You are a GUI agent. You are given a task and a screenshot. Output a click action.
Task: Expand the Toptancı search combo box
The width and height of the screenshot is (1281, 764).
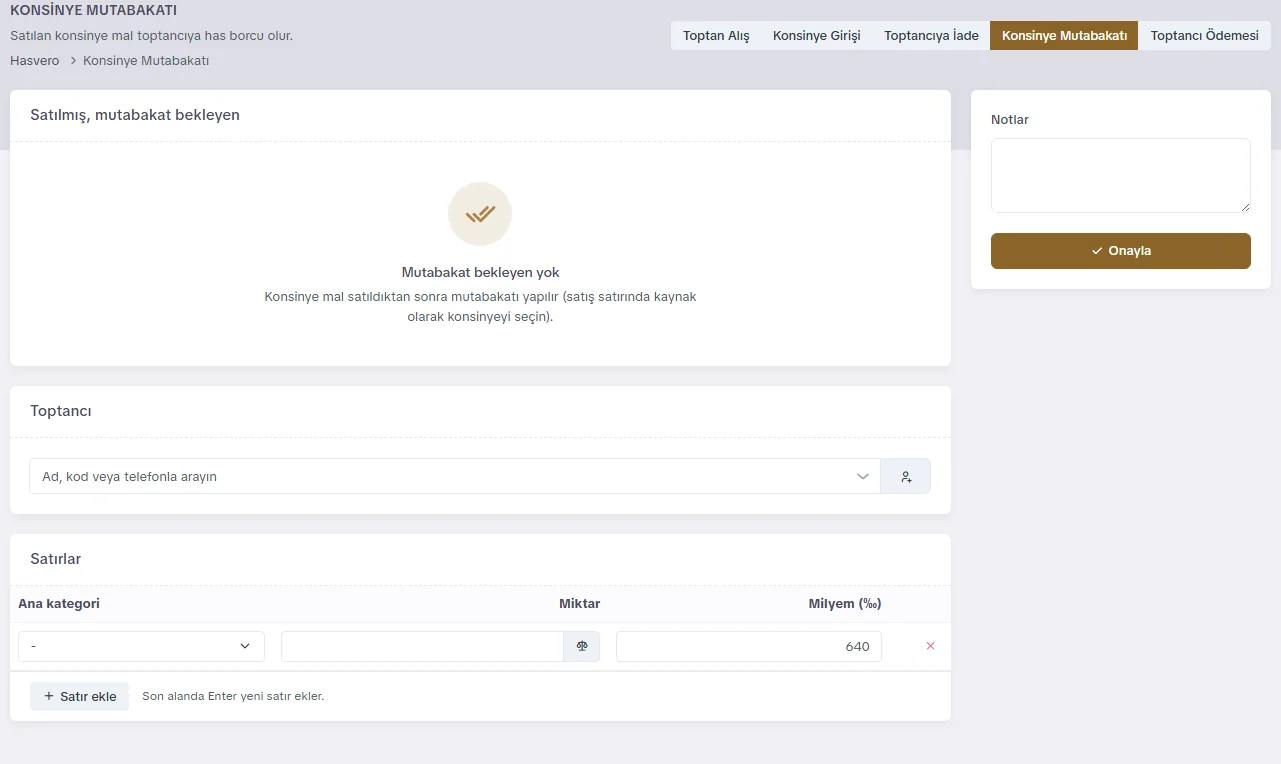[455, 477]
